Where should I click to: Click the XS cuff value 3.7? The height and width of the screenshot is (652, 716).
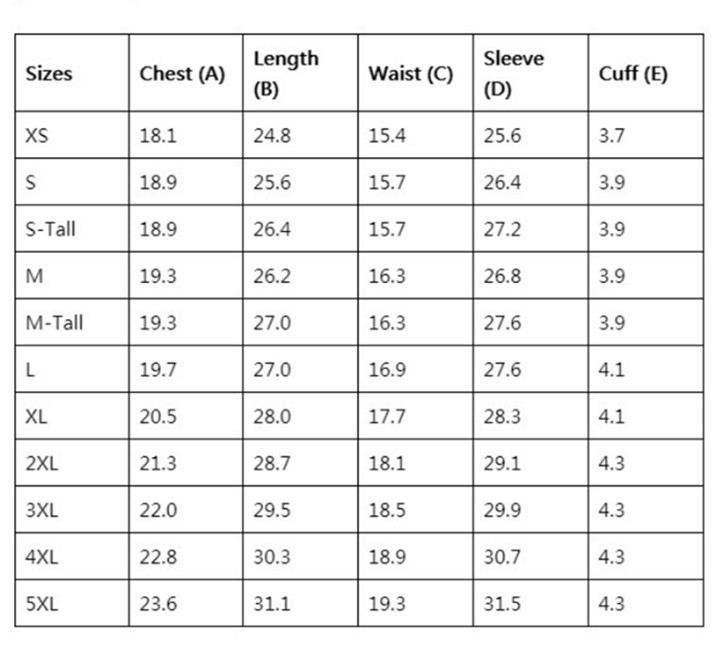(611, 136)
